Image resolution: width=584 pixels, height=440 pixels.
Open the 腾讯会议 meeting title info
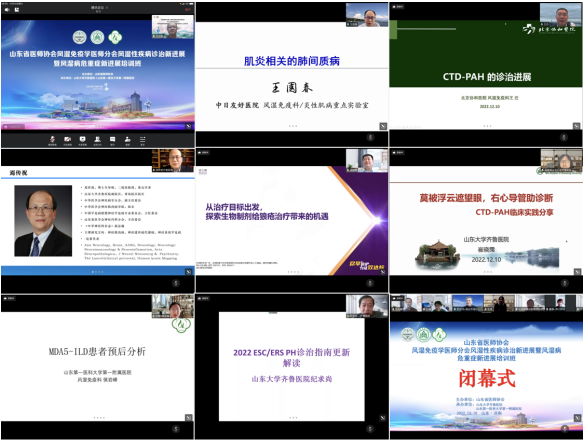(99, 8)
